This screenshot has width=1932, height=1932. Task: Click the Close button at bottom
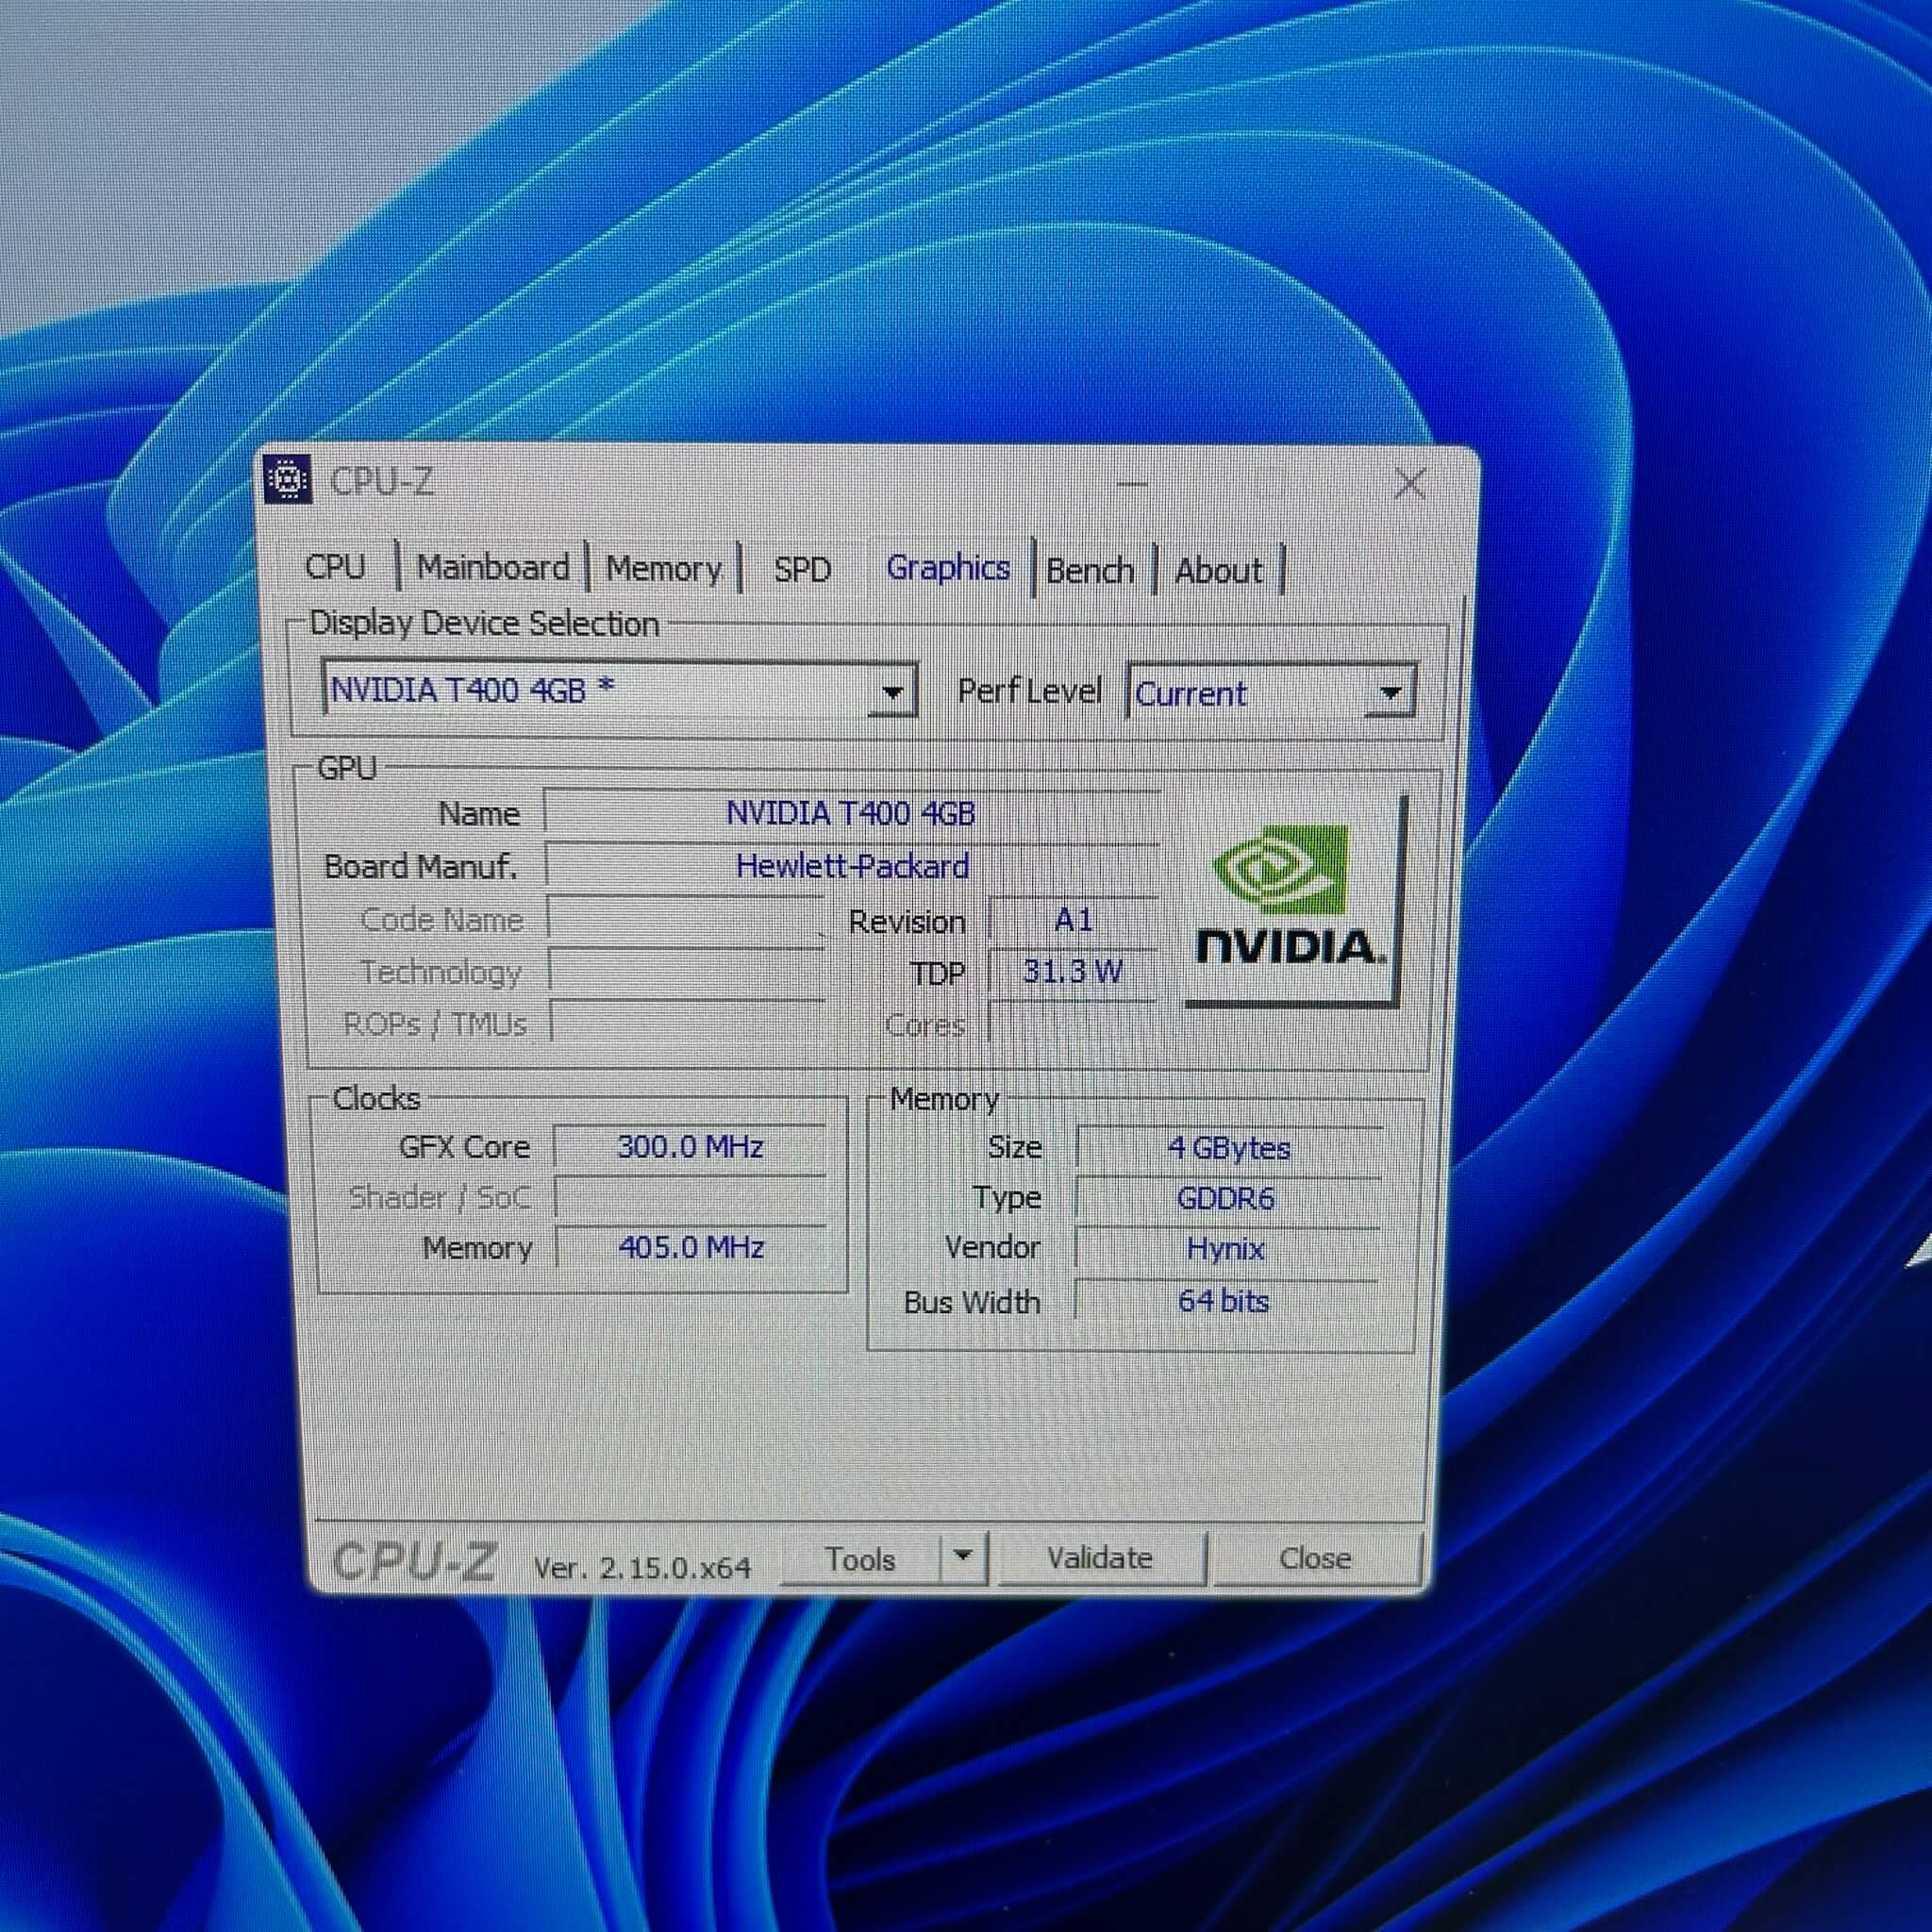point(1315,1558)
